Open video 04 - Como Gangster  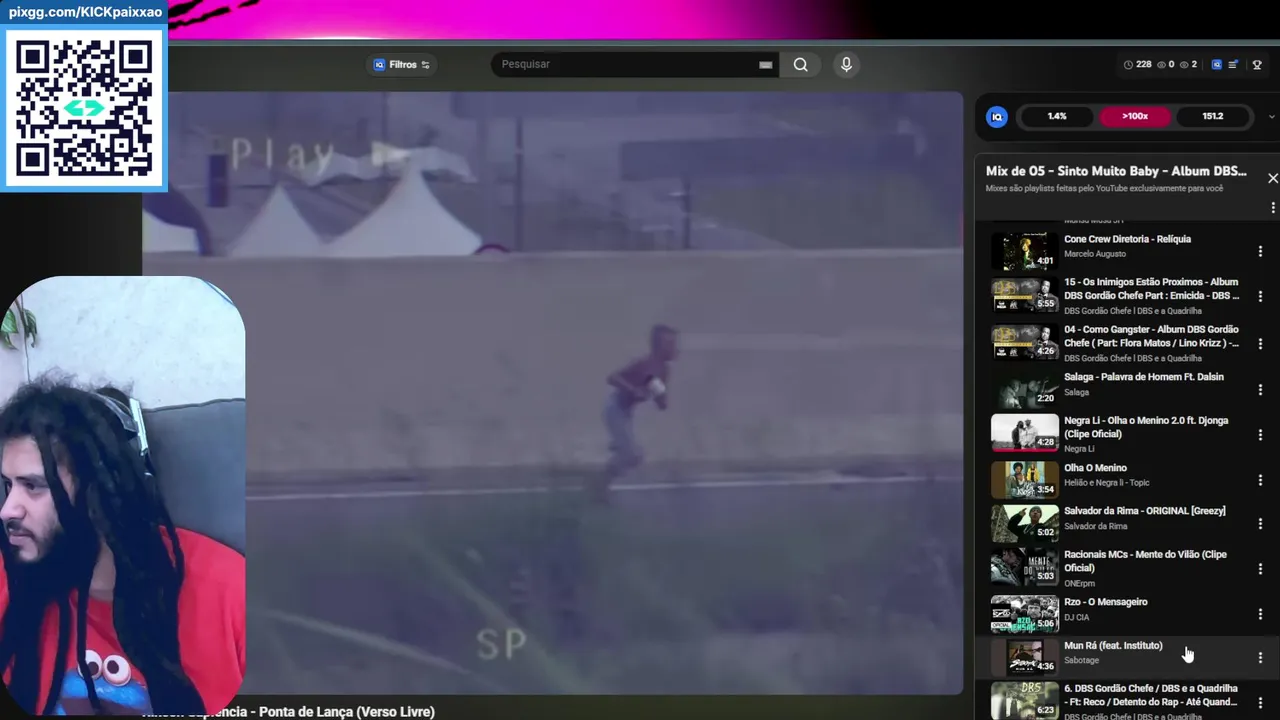point(1151,336)
